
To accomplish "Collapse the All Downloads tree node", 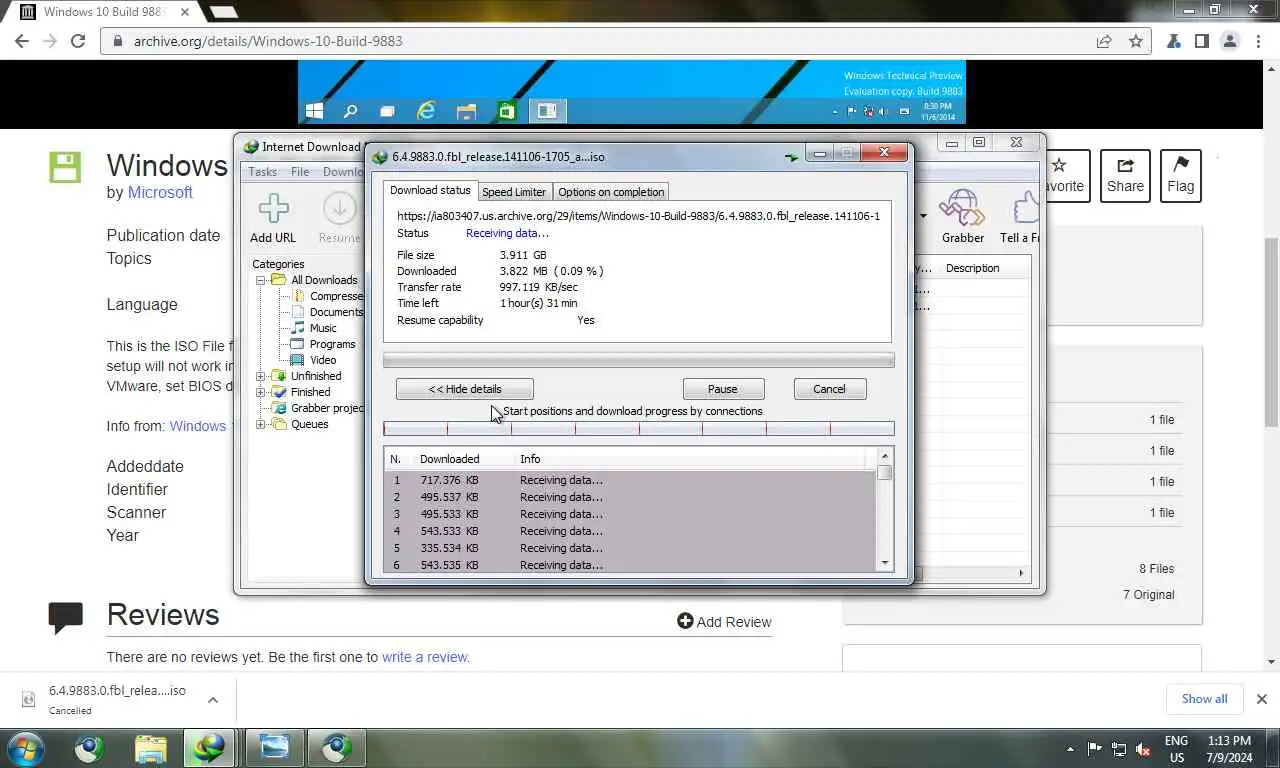I will 261,280.
